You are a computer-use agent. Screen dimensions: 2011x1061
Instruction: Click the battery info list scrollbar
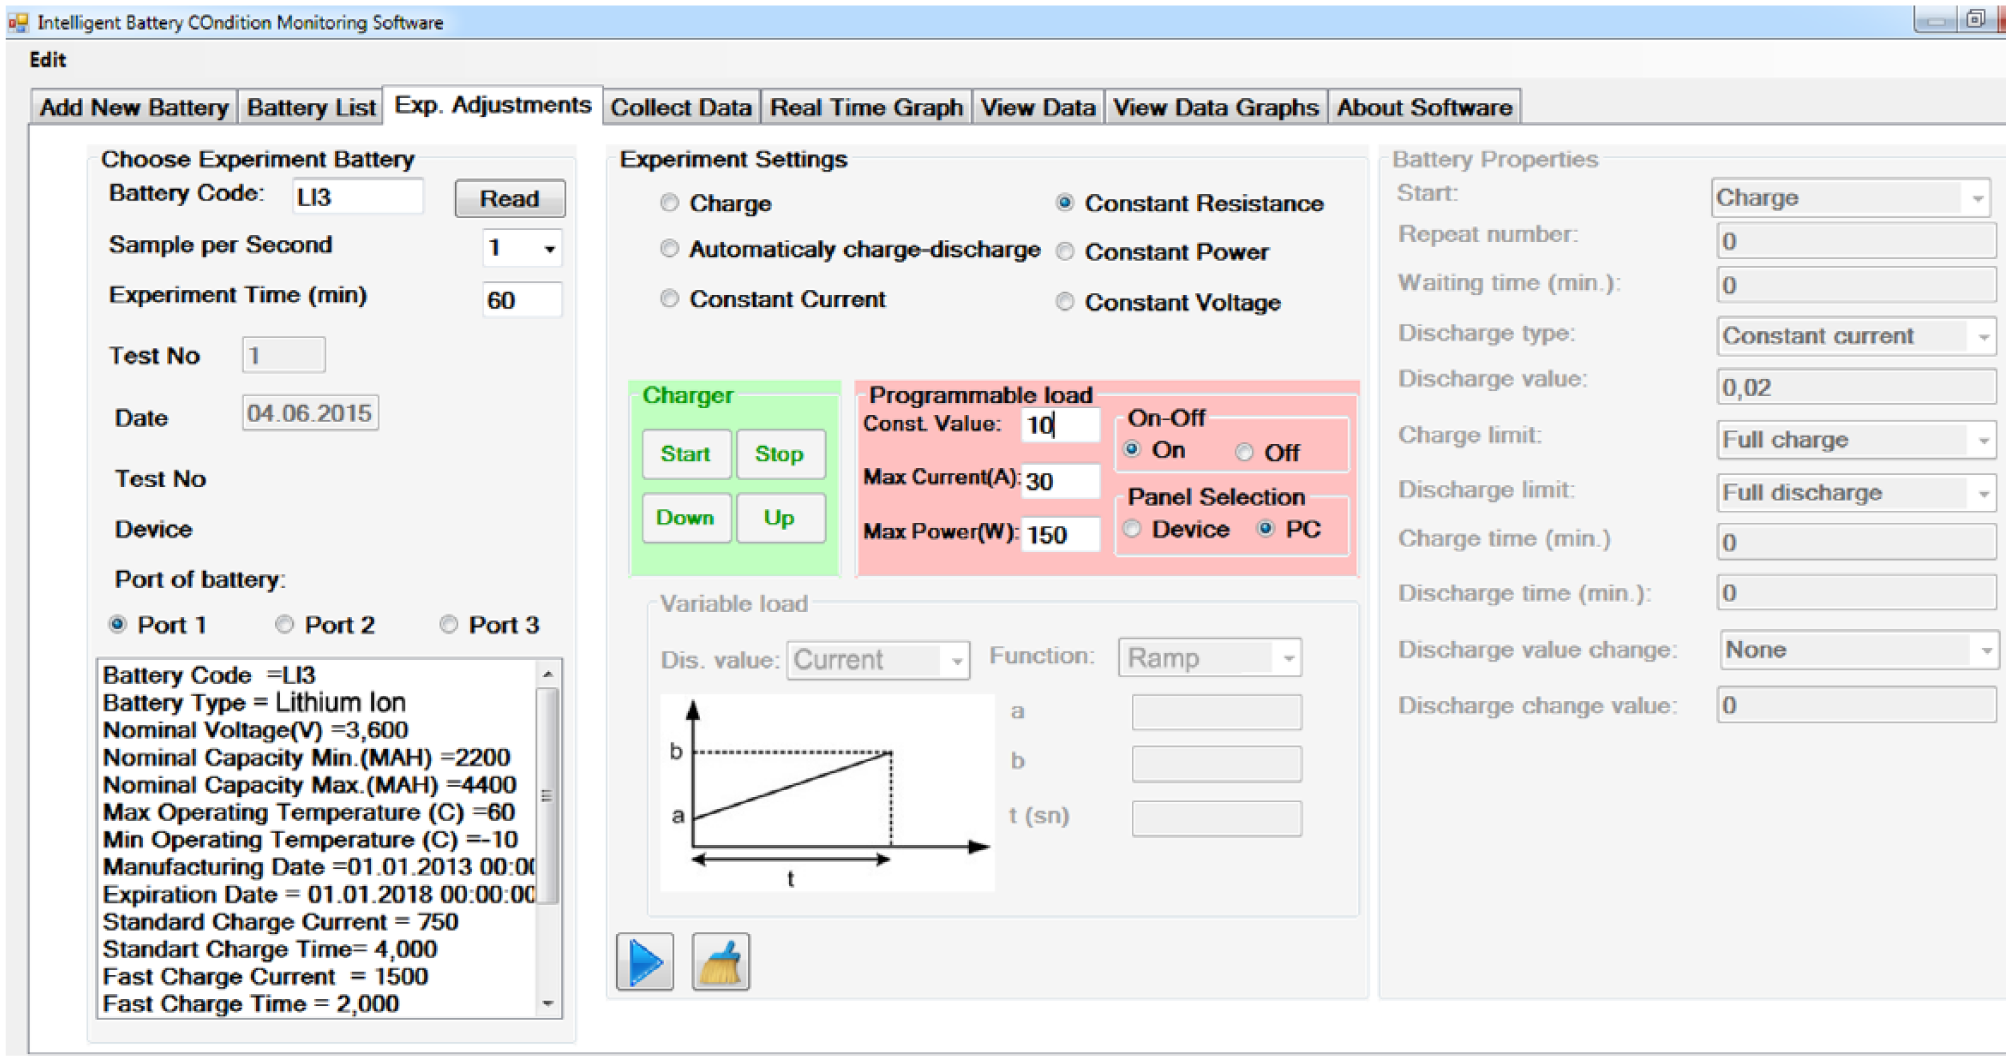click(x=548, y=795)
